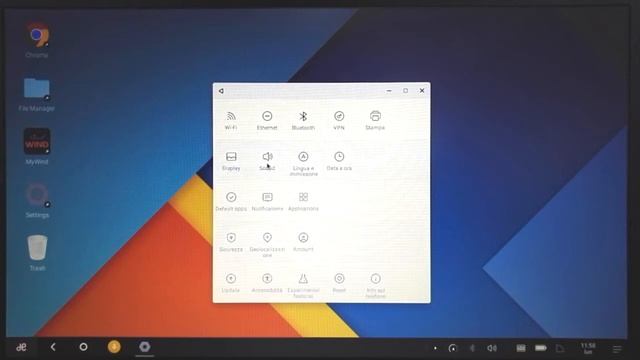The image size is (640, 360).
Task: Maximize the Settings window
Action: [405, 91]
